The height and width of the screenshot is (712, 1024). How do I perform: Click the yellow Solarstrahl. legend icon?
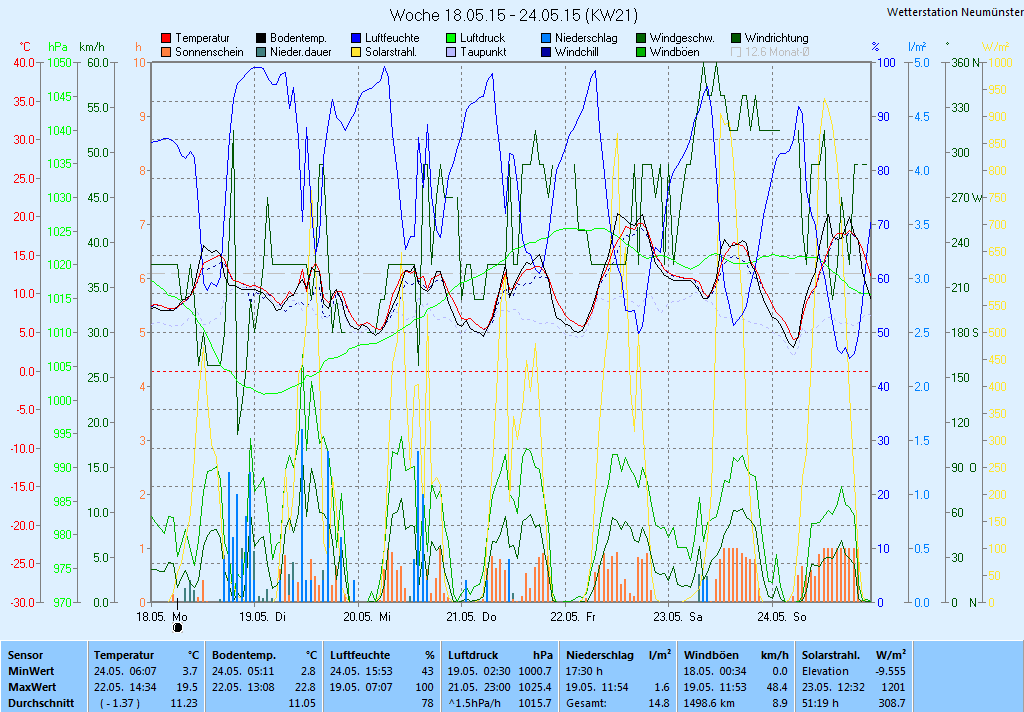(356, 52)
